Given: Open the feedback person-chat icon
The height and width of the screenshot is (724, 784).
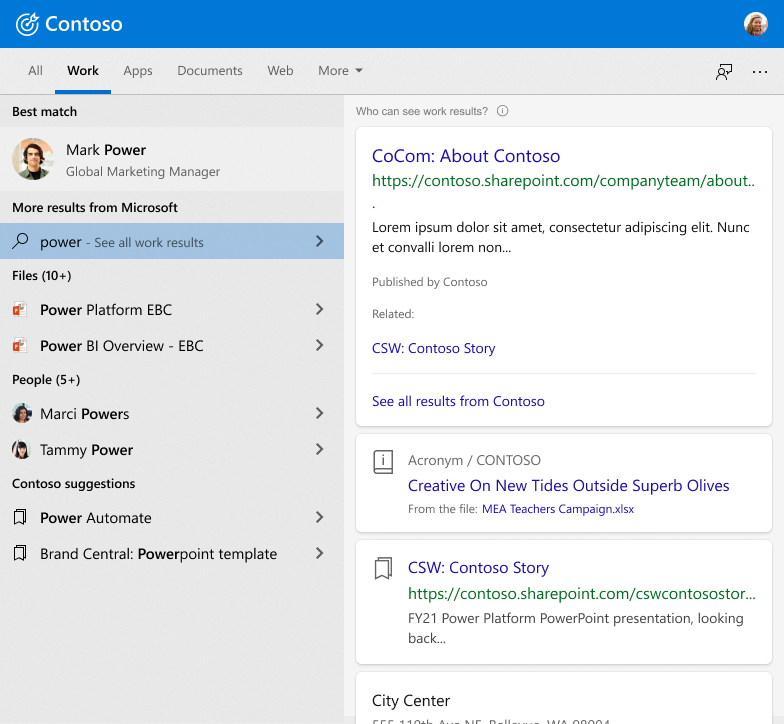Looking at the screenshot, I should pos(724,72).
